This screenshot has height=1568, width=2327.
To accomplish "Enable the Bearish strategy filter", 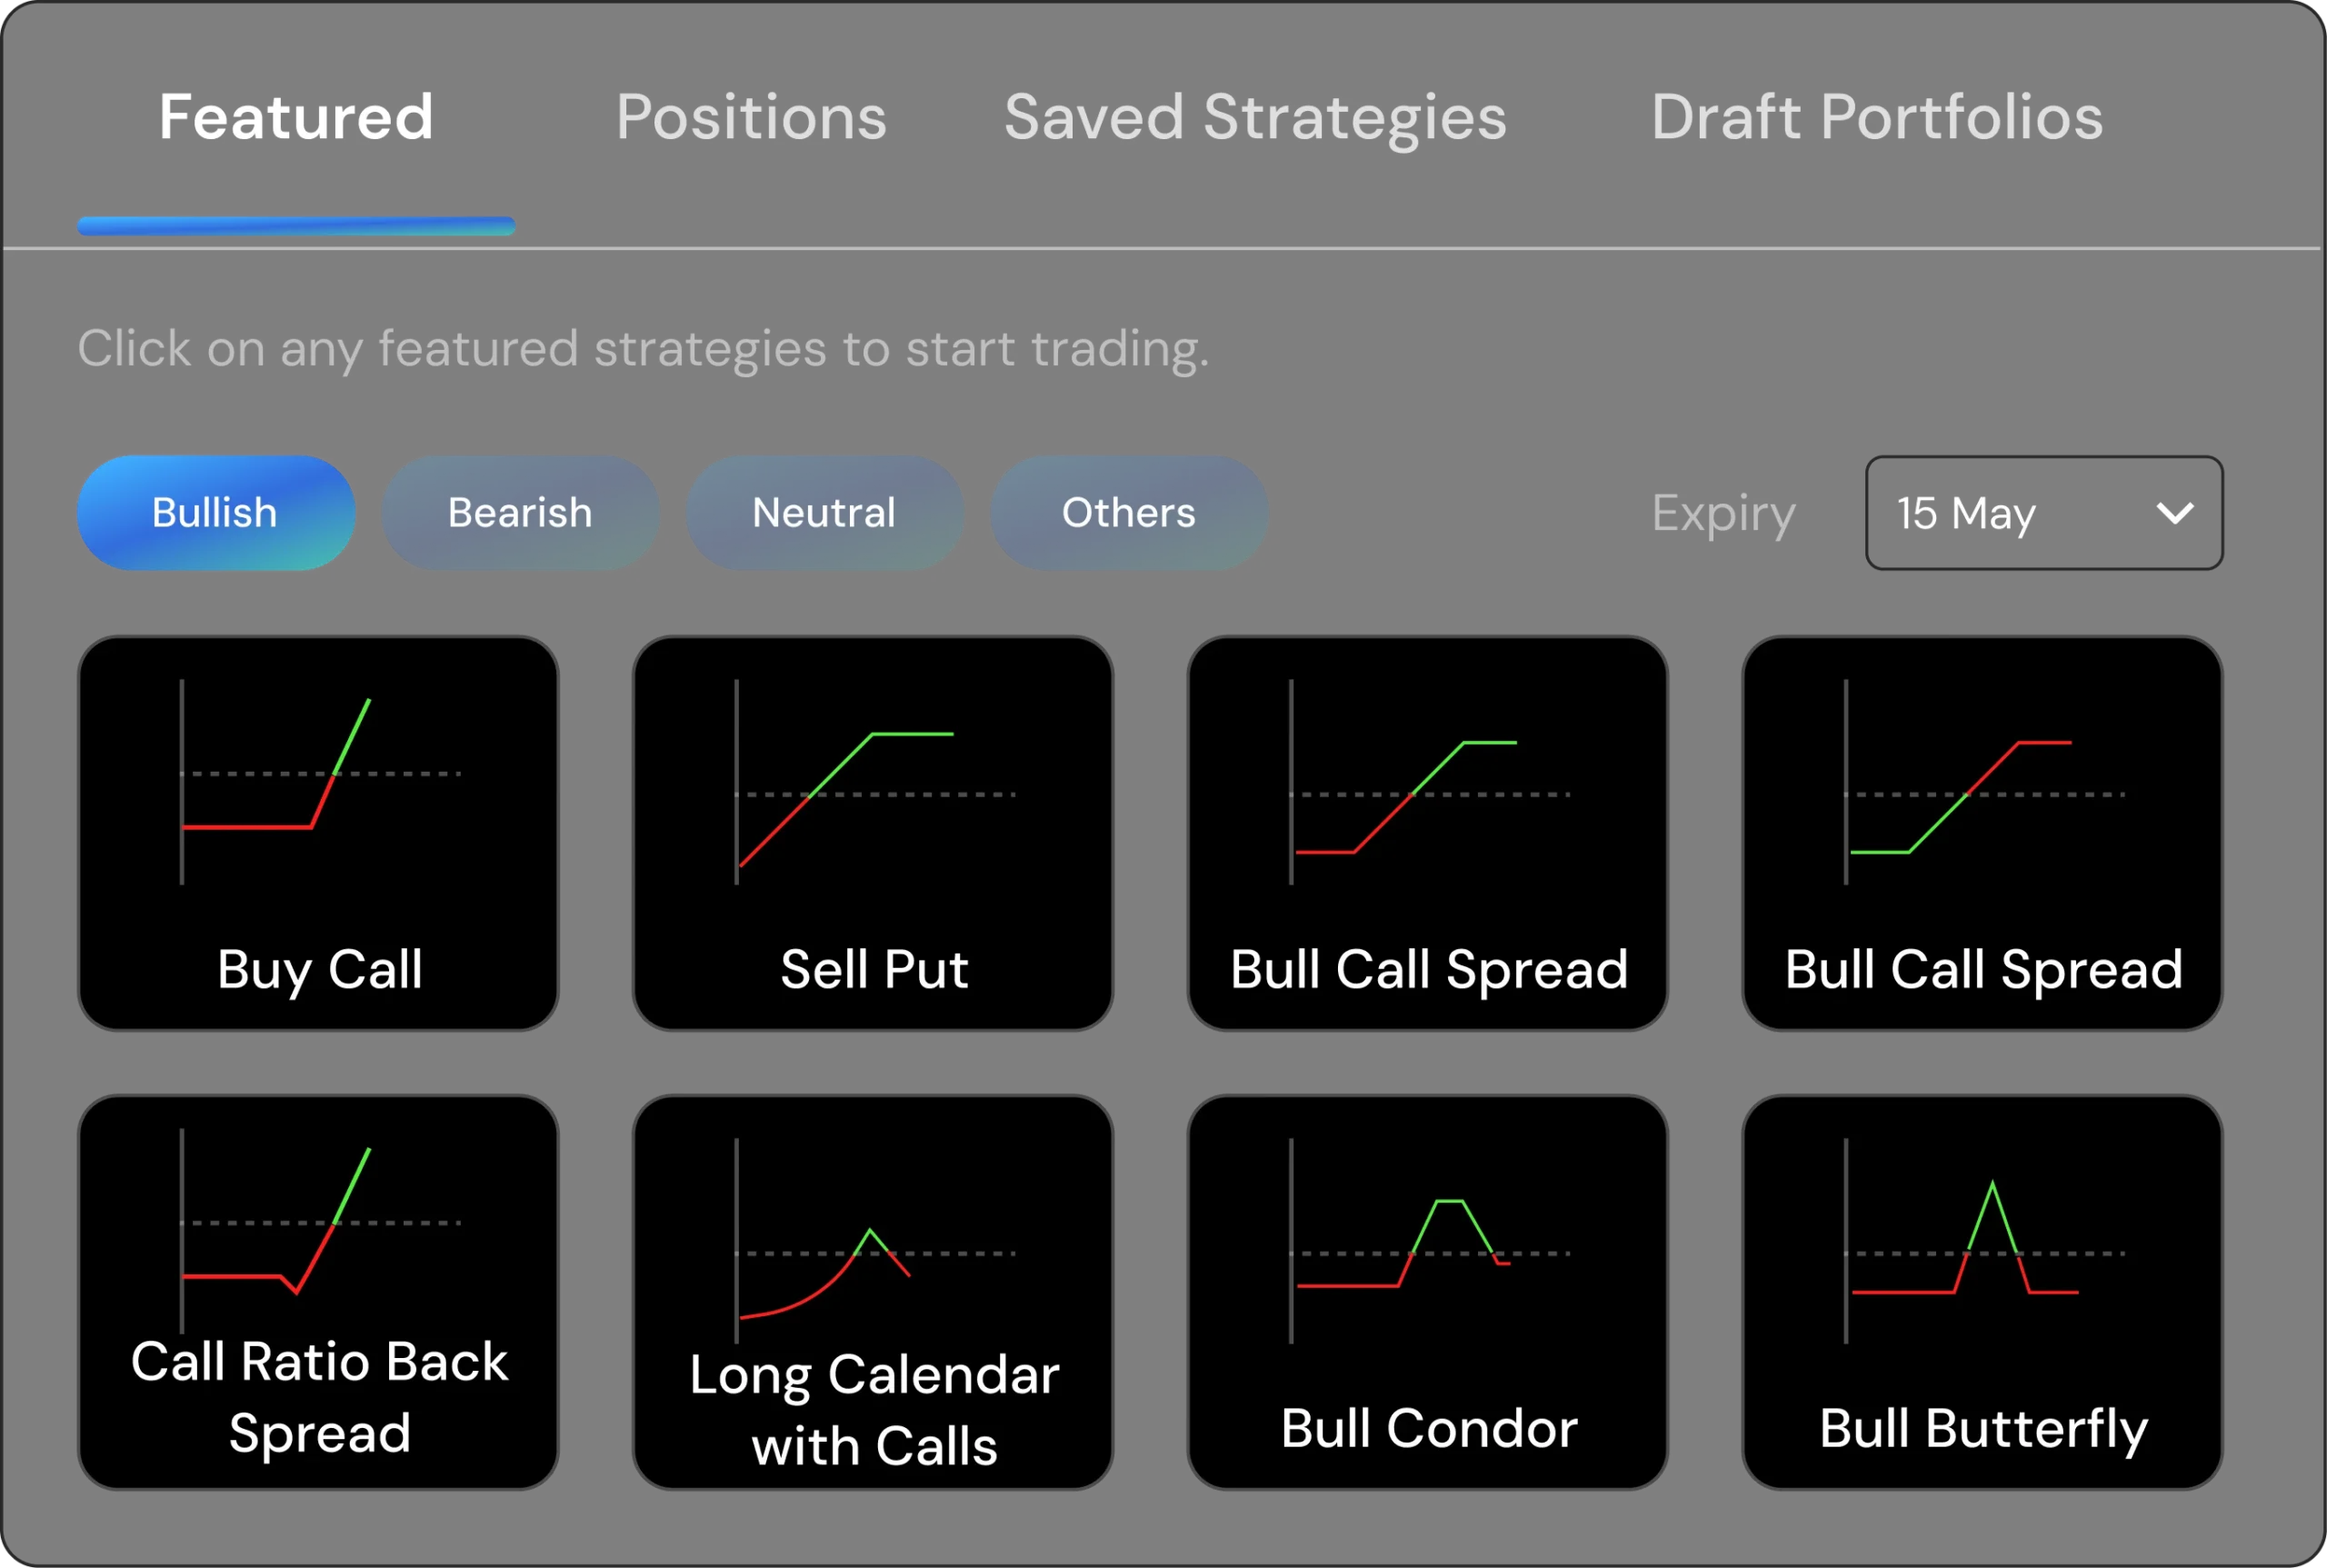I will [x=520, y=513].
